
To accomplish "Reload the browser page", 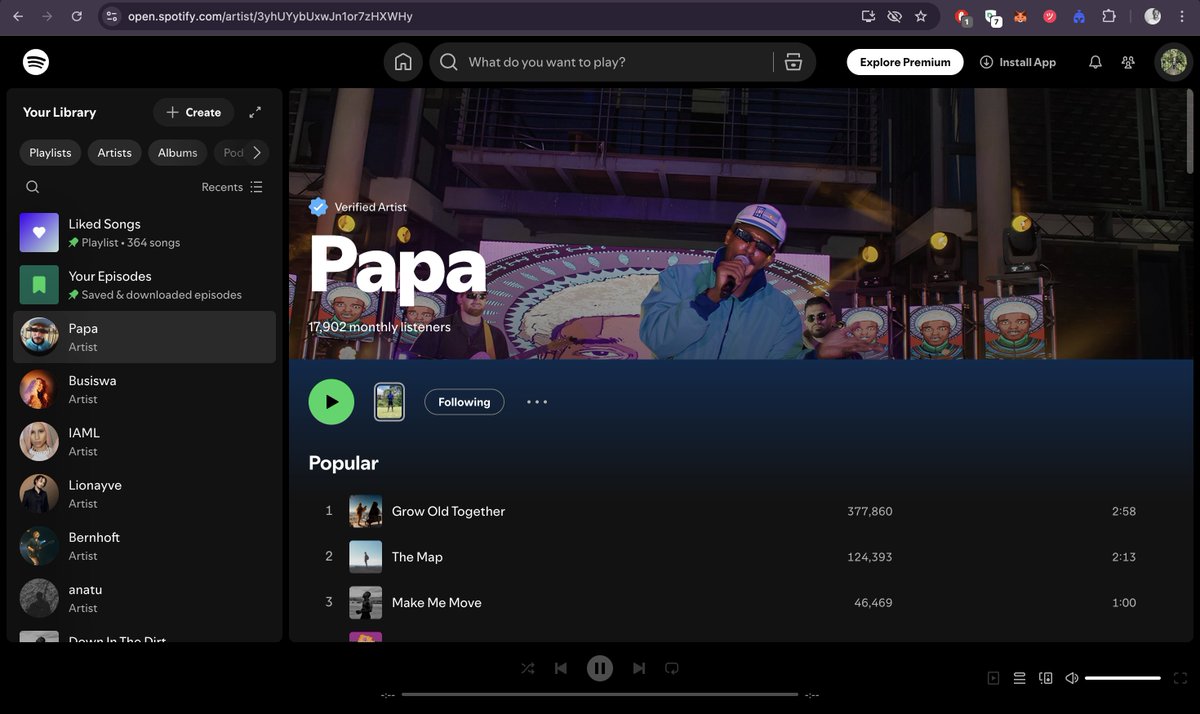I will (77, 17).
